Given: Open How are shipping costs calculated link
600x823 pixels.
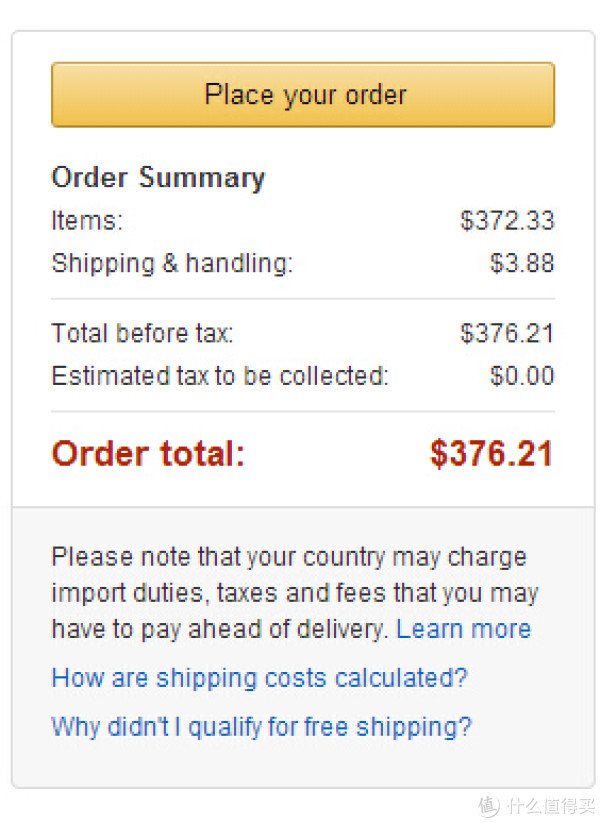Looking at the screenshot, I should (x=259, y=678).
